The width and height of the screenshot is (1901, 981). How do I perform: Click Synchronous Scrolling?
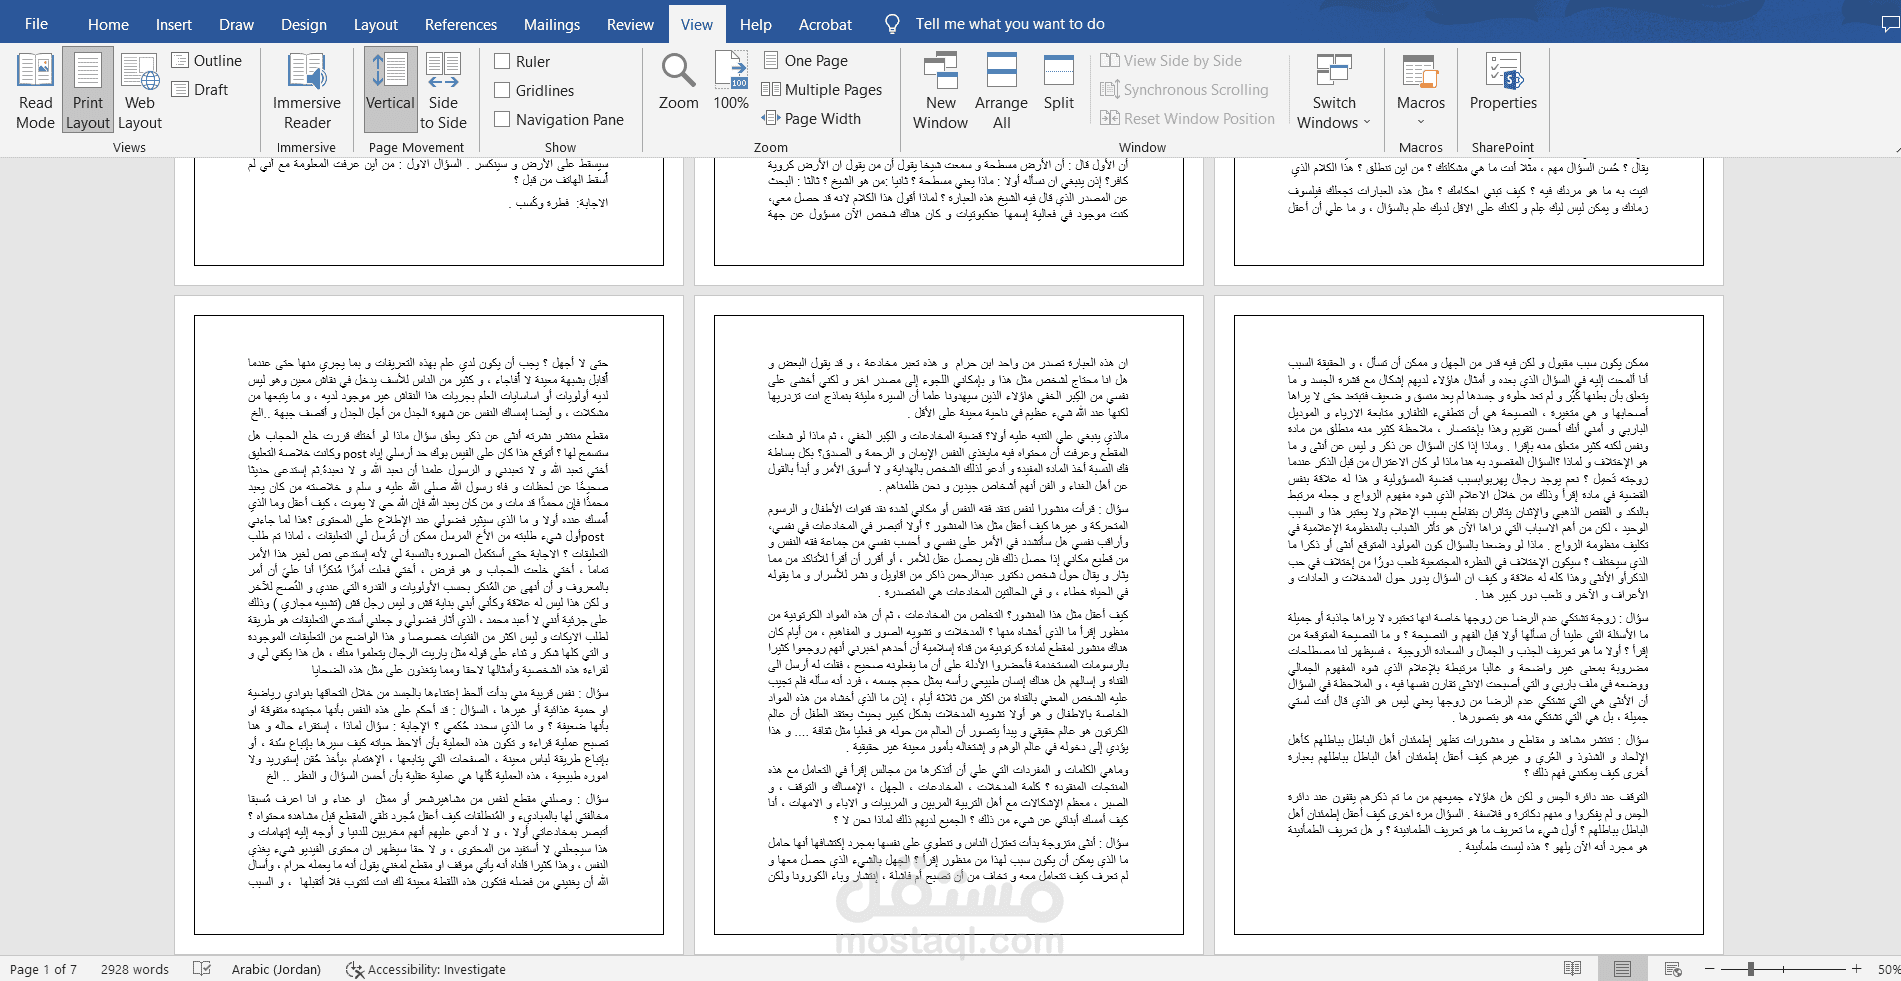[1184, 90]
